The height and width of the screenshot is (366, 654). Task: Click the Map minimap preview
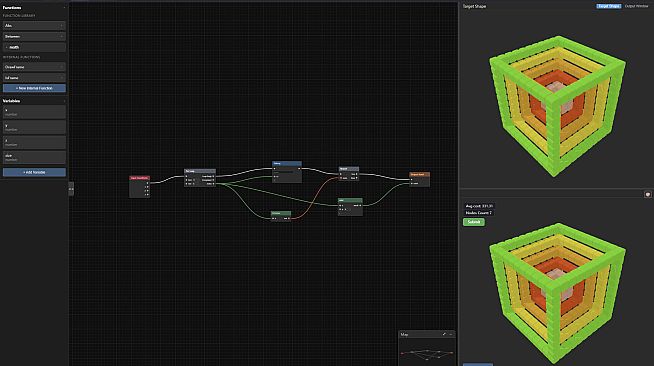pyautogui.click(x=427, y=353)
